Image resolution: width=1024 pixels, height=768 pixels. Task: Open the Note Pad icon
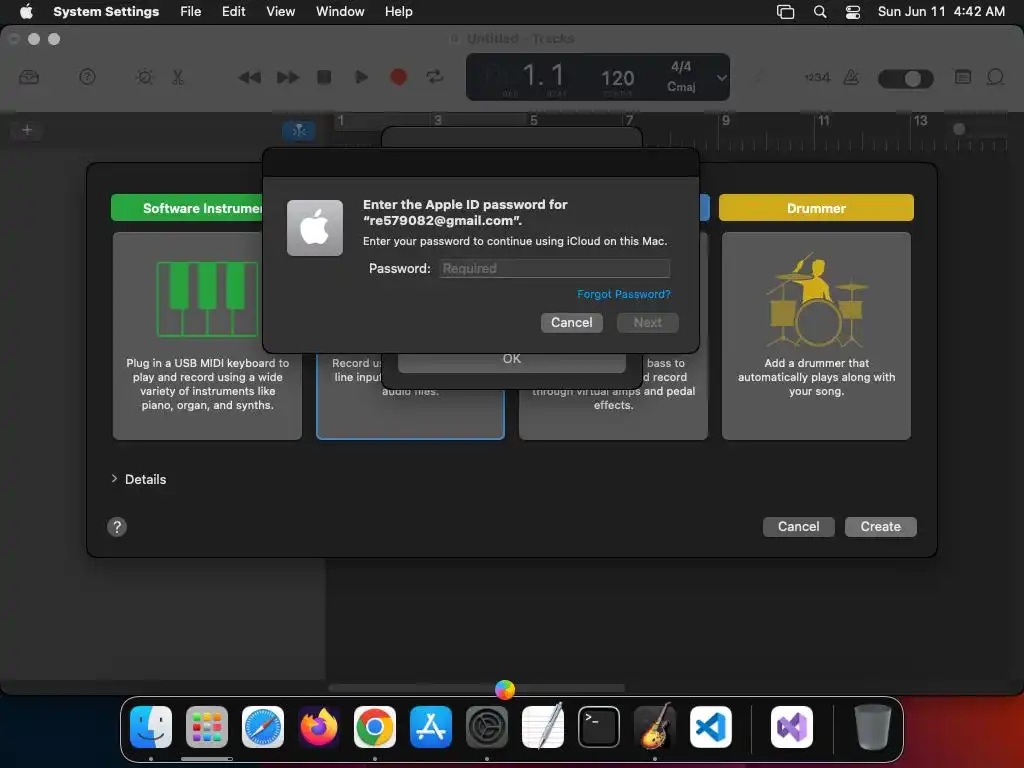(963, 77)
